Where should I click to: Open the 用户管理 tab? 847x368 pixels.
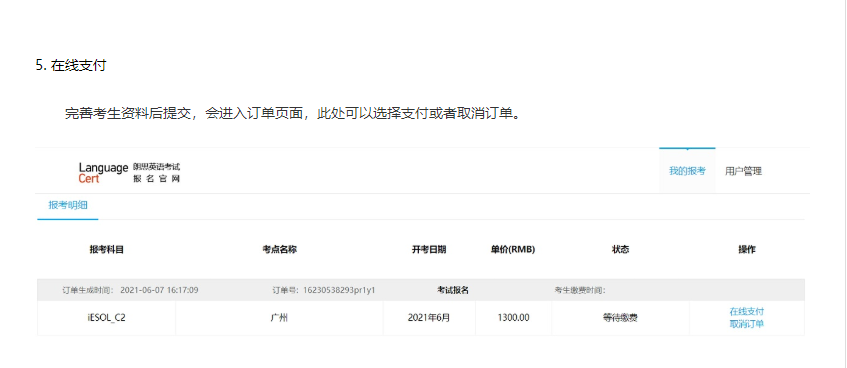click(x=743, y=171)
